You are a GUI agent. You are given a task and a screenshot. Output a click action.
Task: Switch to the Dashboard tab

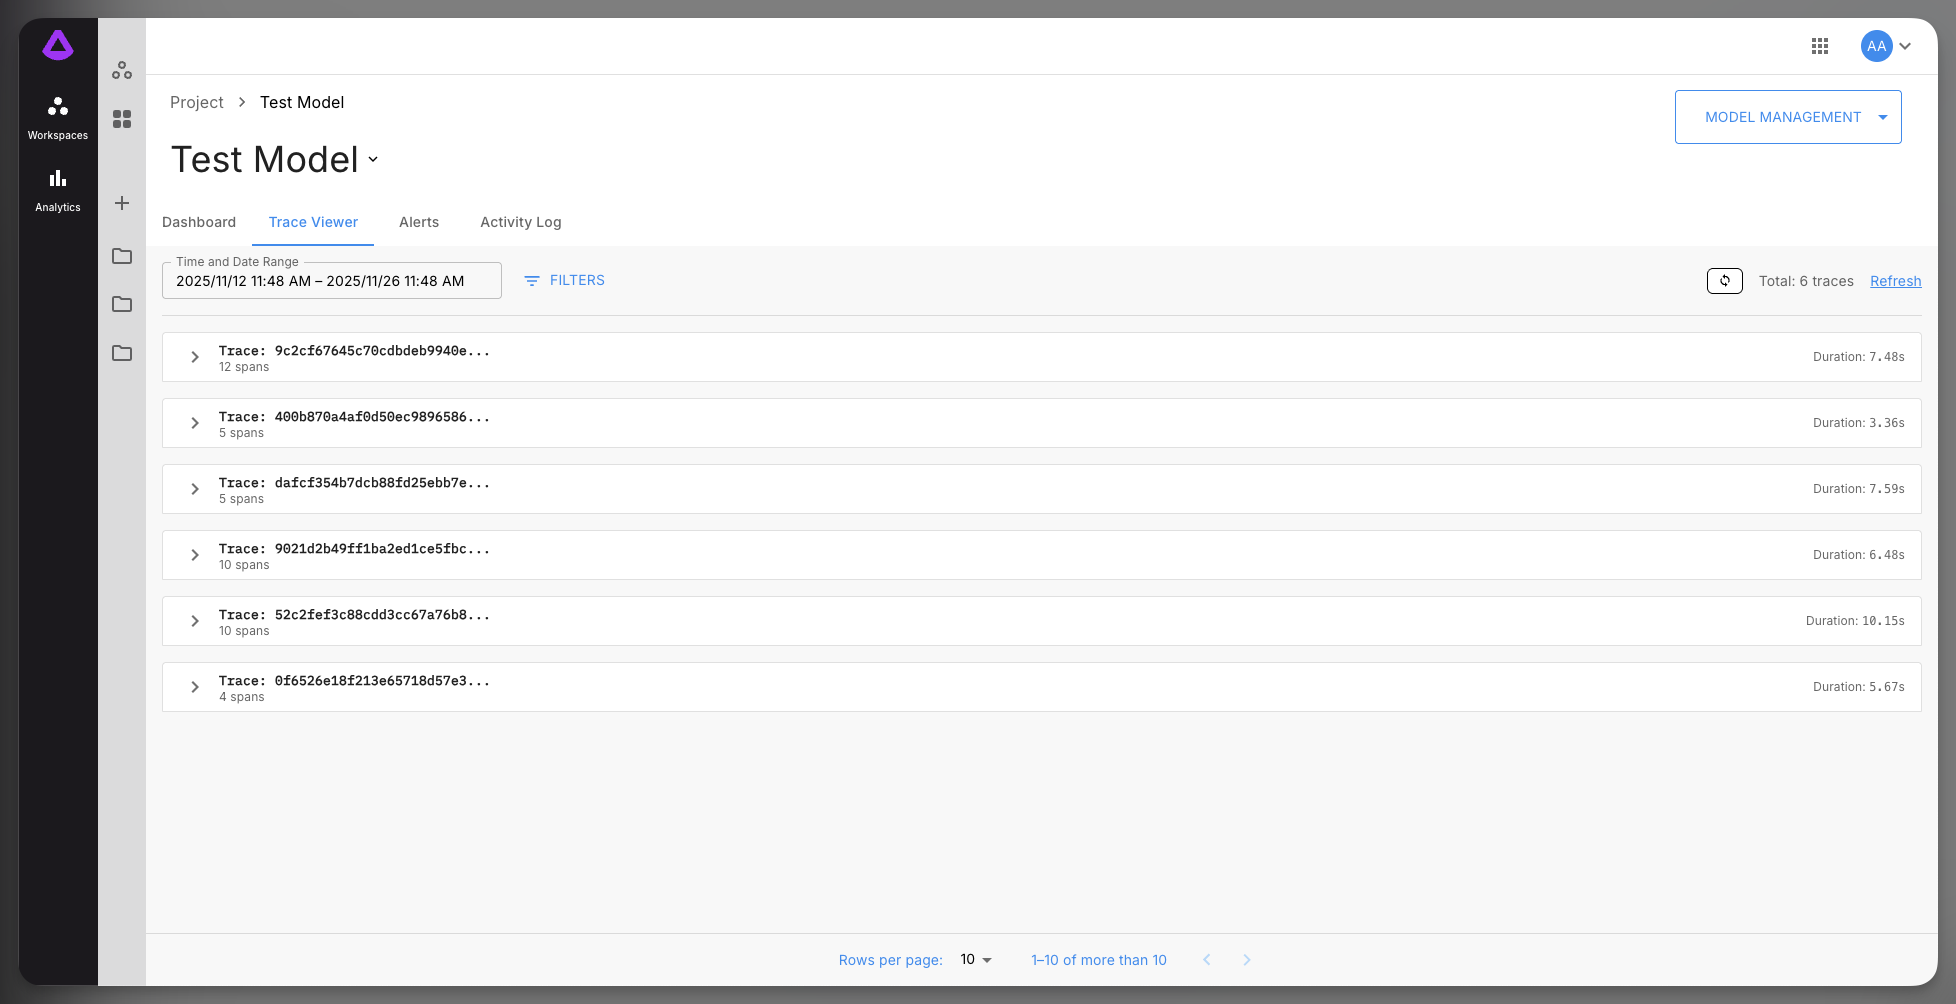tap(199, 222)
